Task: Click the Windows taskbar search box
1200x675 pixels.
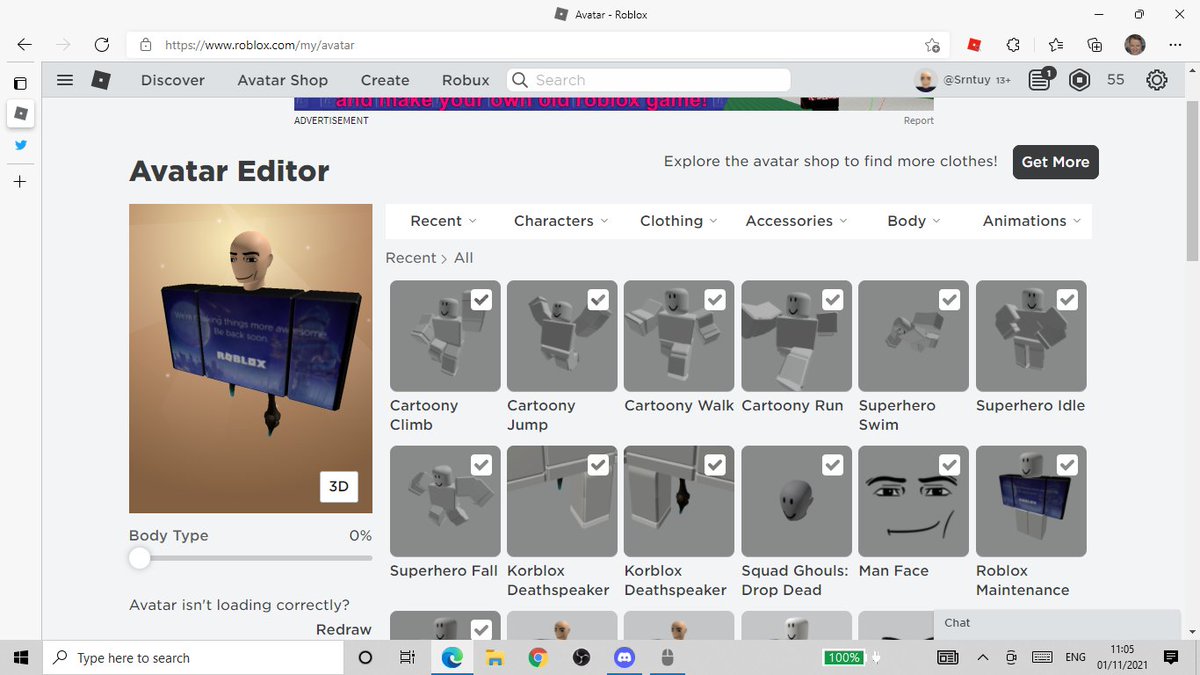Action: click(193, 657)
